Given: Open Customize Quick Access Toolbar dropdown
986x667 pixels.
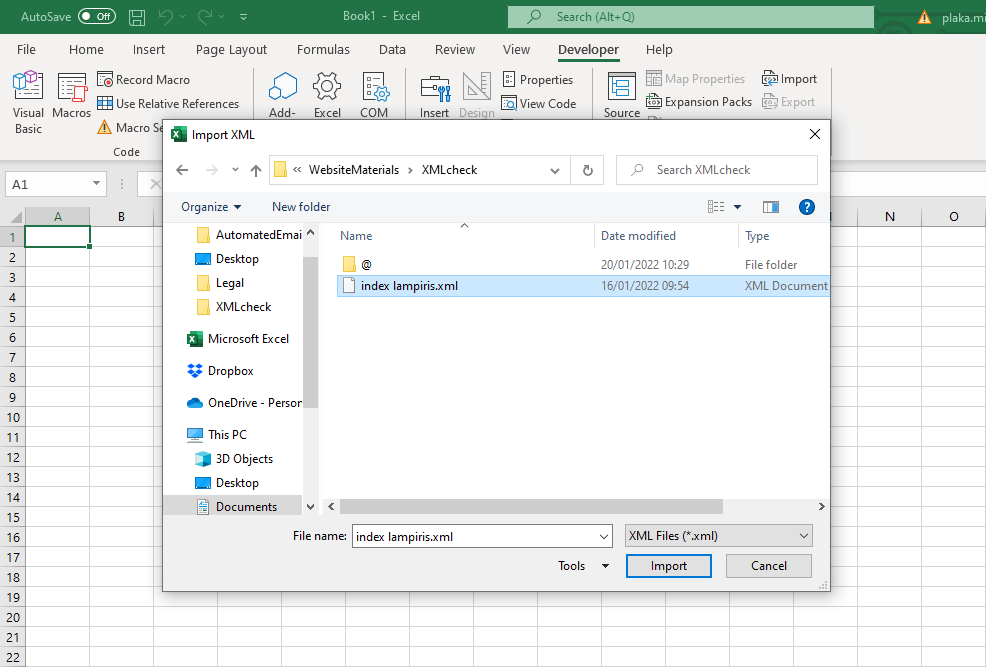Looking at the screenshot, I should (243, 17).
